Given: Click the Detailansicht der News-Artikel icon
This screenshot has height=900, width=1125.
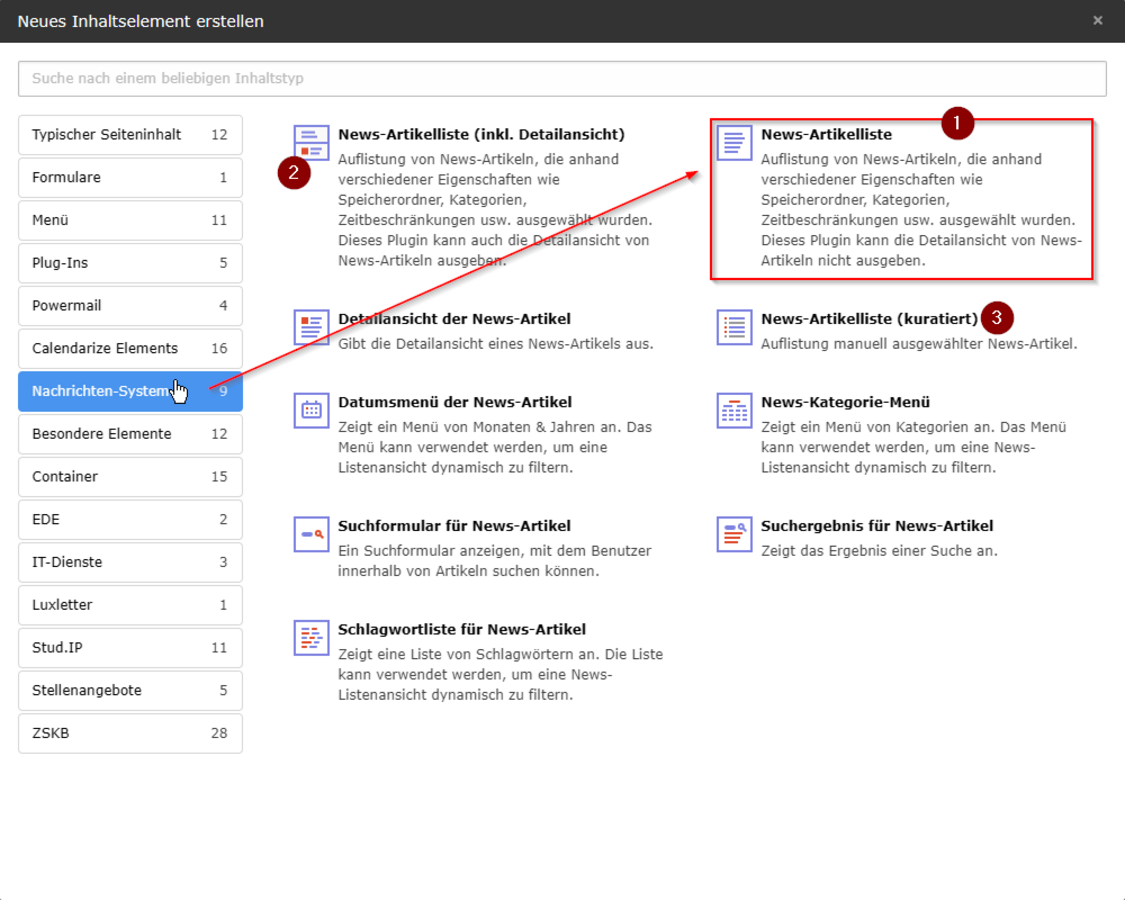Looking at the screenshot, I should coord(311,327).
